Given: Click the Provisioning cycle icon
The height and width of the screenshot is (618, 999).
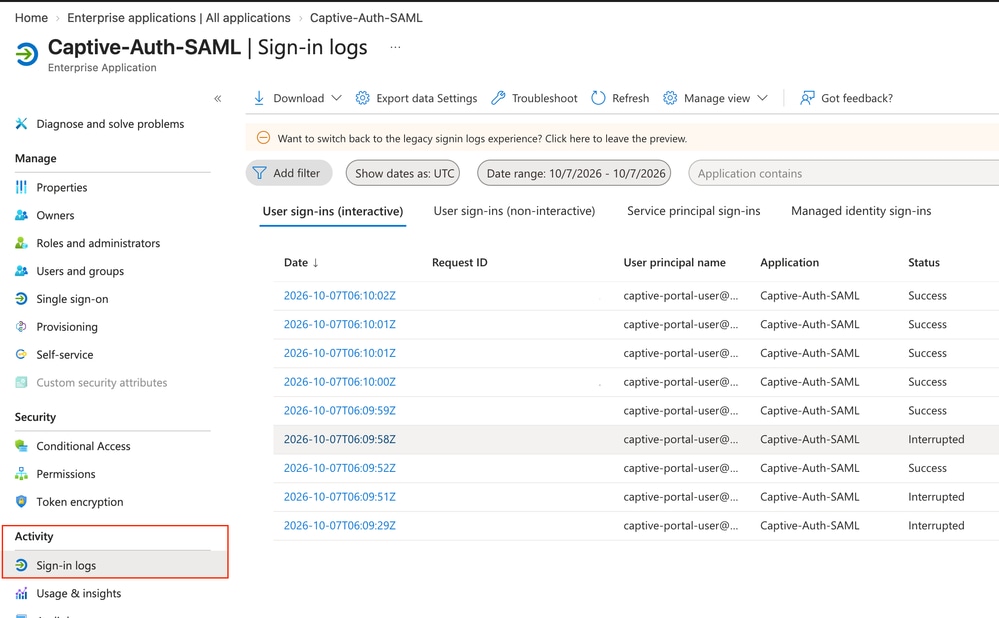Looking at the screenshot, I should [21, 326].
